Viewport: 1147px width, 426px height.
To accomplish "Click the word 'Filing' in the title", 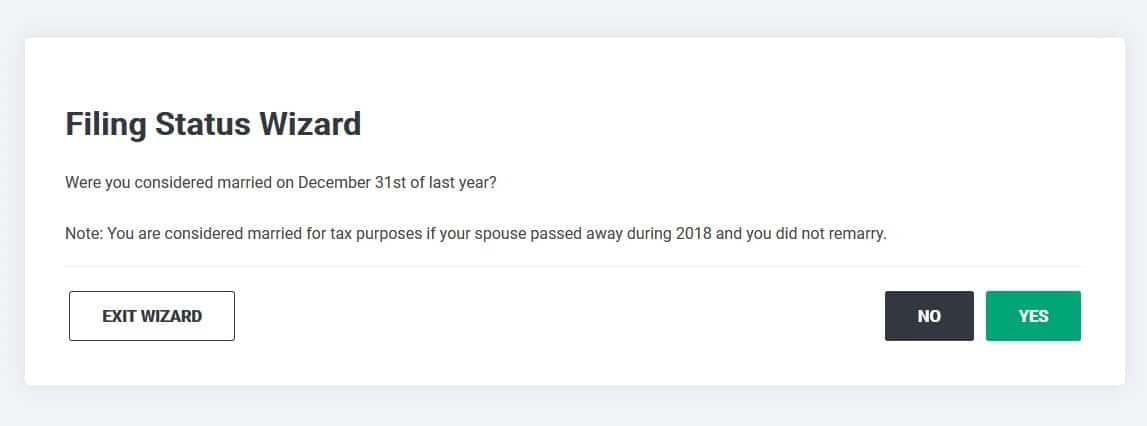I will tap(107, 124).
